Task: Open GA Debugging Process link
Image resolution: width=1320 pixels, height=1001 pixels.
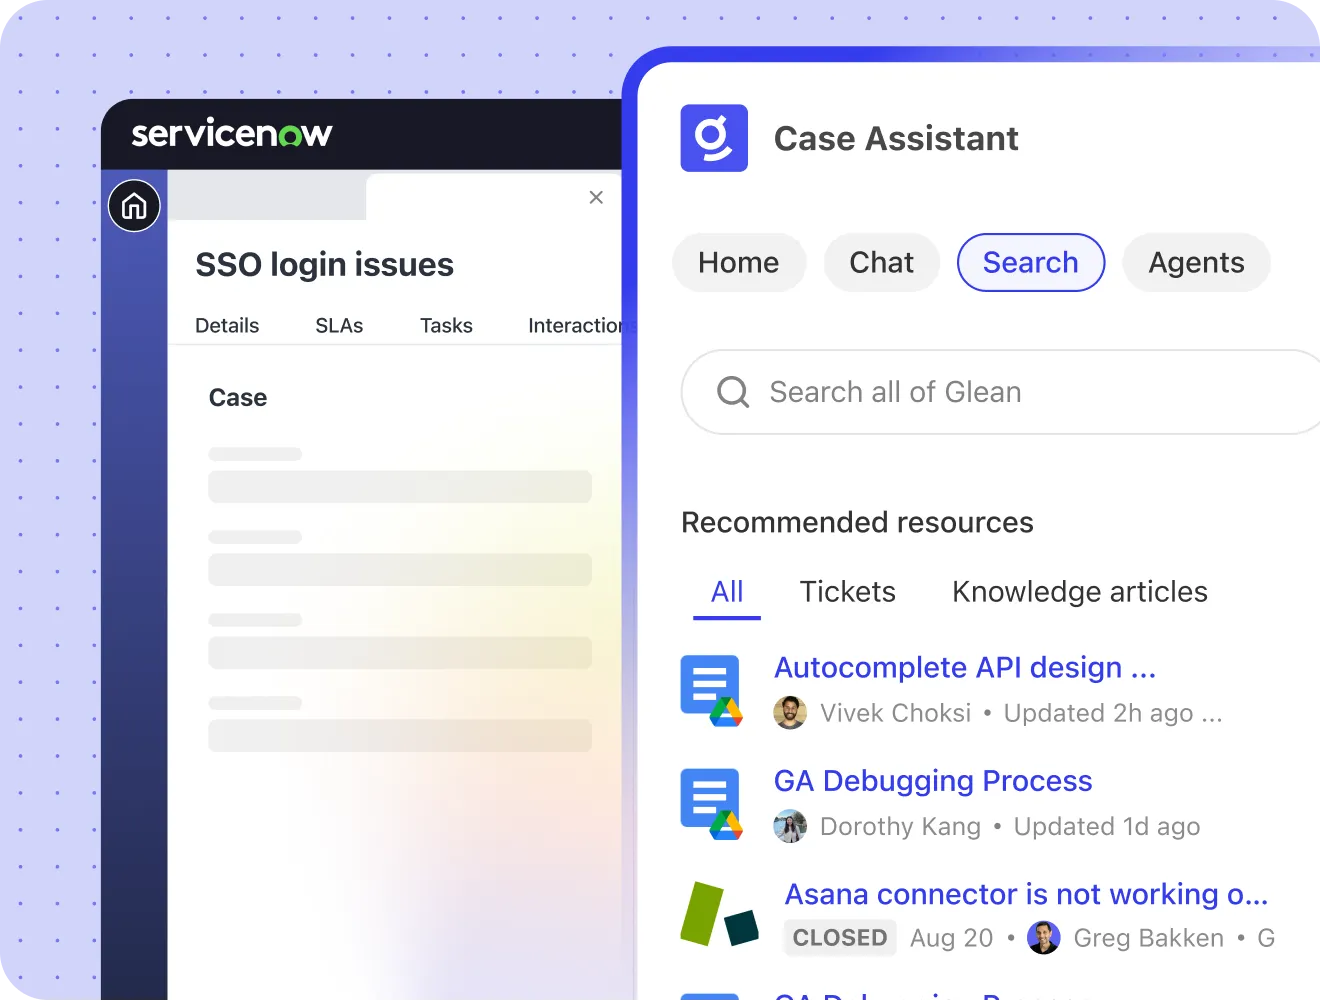Action: tap(933, 781)
